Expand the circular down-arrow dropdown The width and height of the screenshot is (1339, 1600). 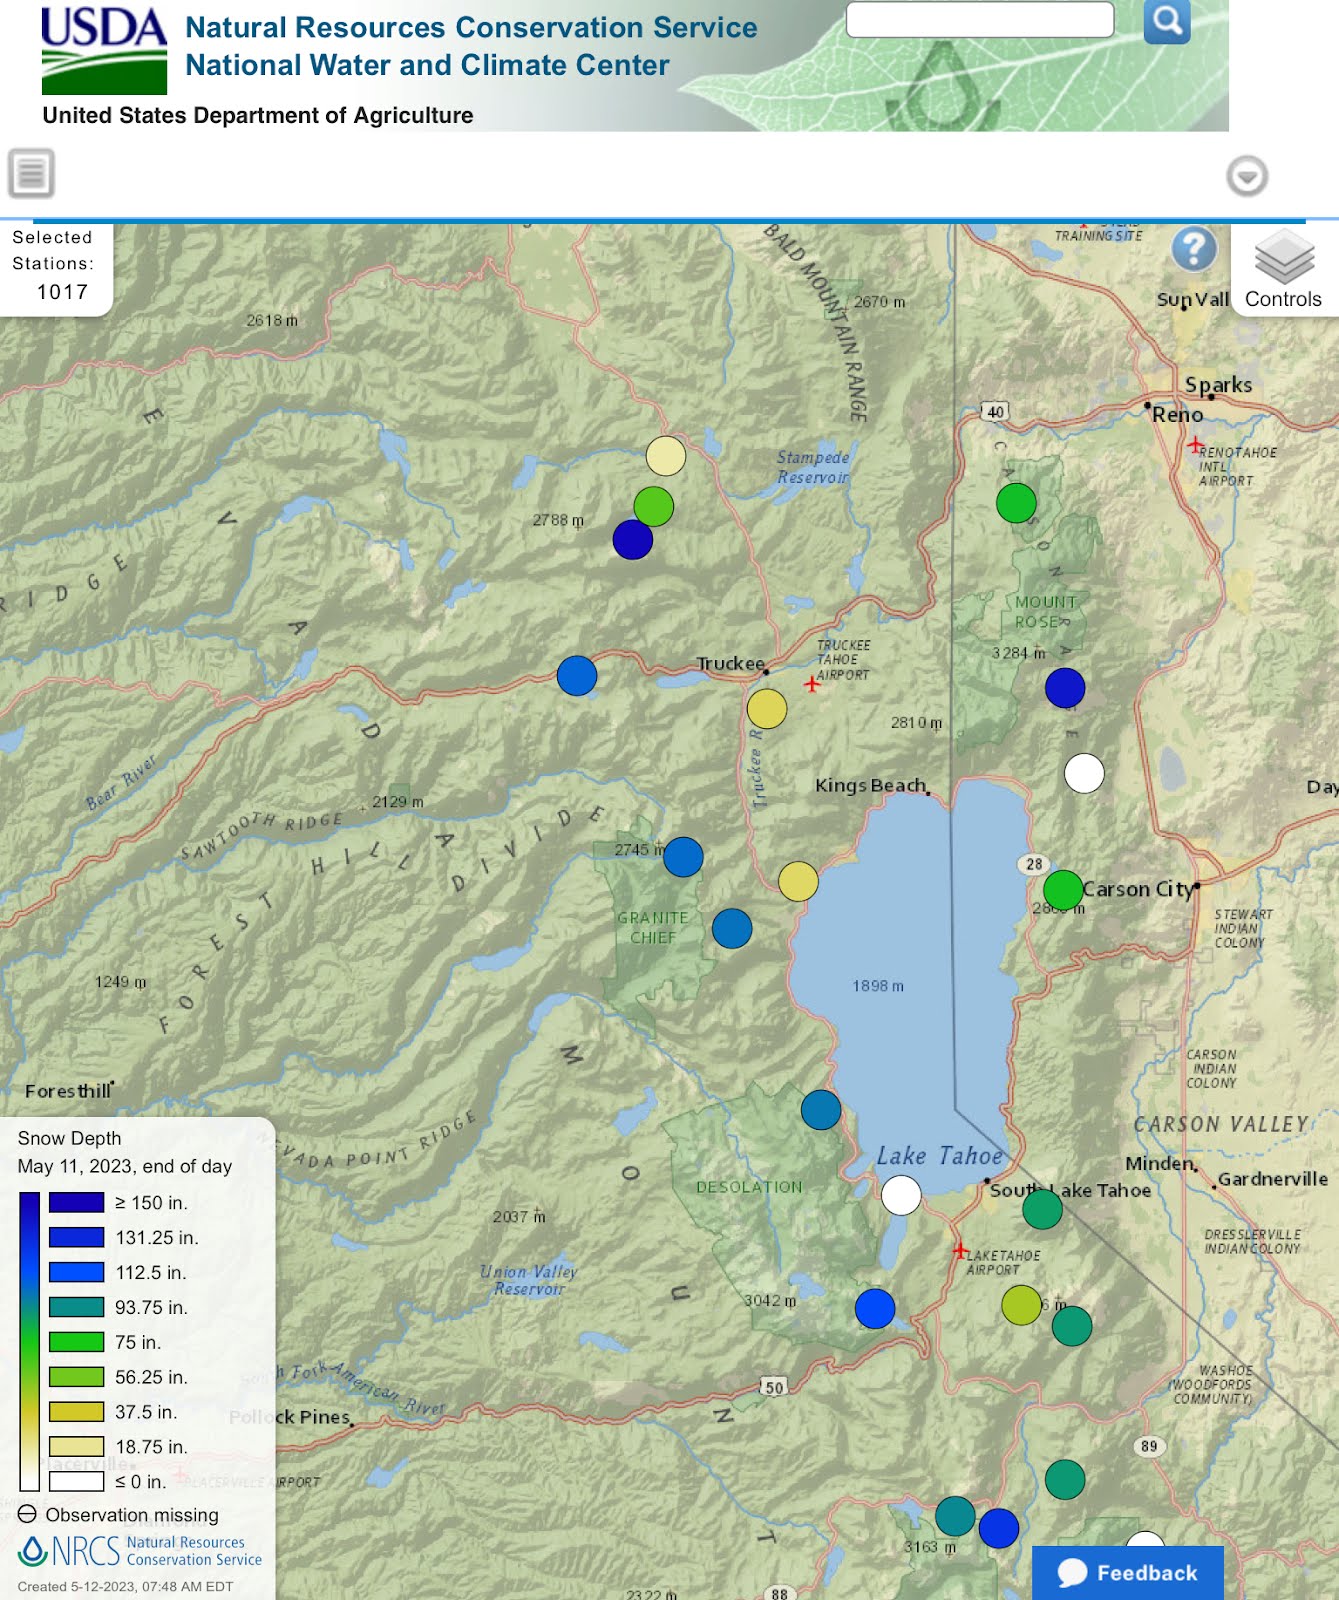pos(1247,177)
